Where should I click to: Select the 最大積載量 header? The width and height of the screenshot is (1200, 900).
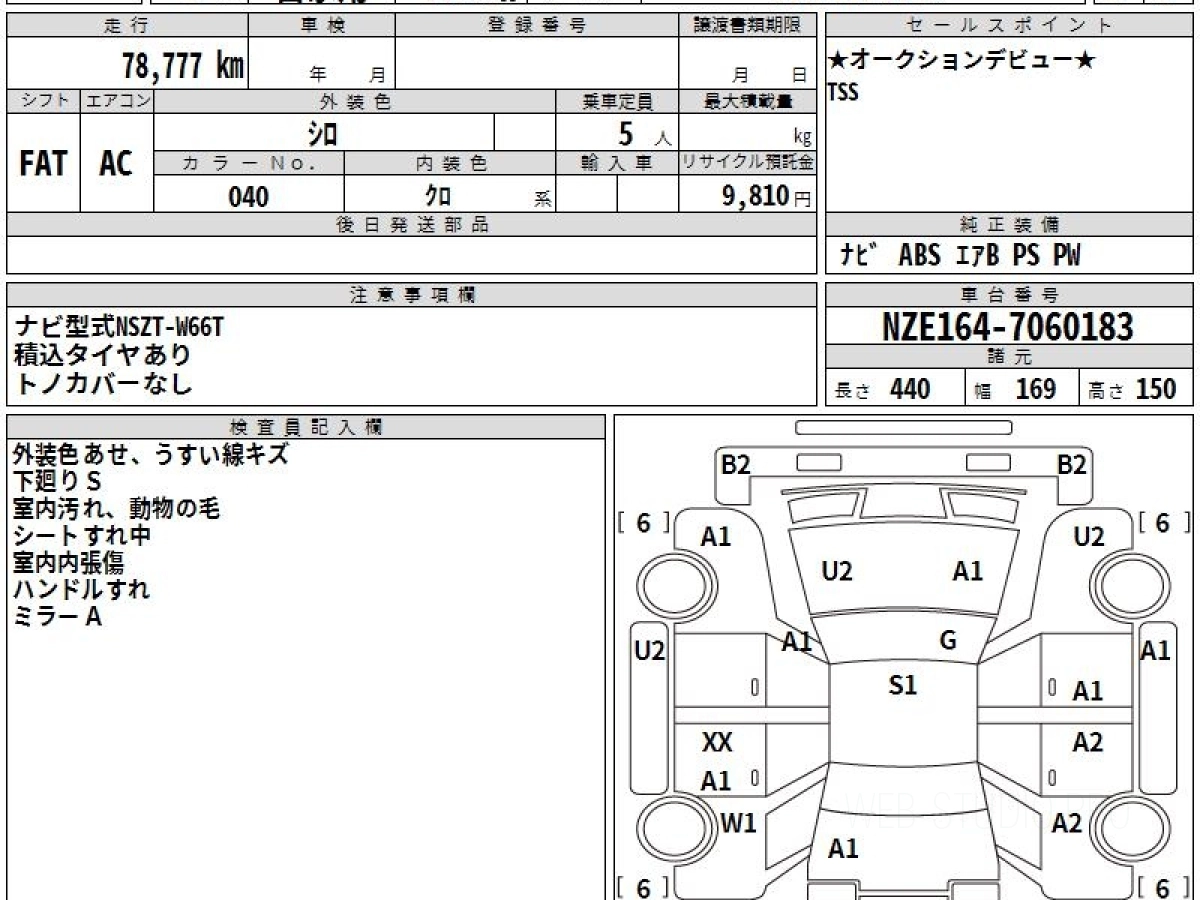point(747,101)
